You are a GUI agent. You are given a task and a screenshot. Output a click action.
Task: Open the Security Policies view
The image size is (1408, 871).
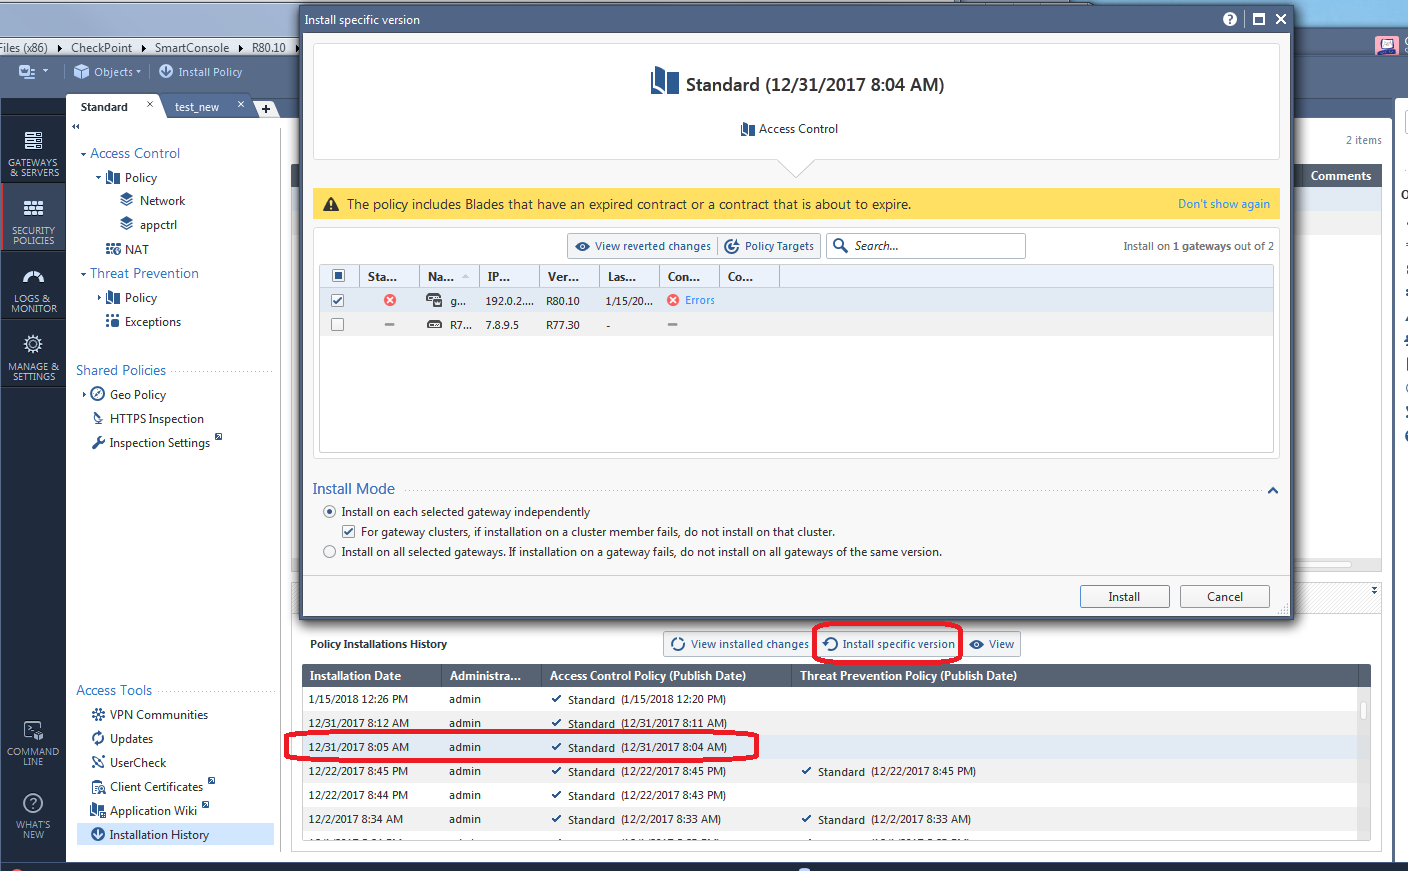pyautogui.click(x=33, y=221)
